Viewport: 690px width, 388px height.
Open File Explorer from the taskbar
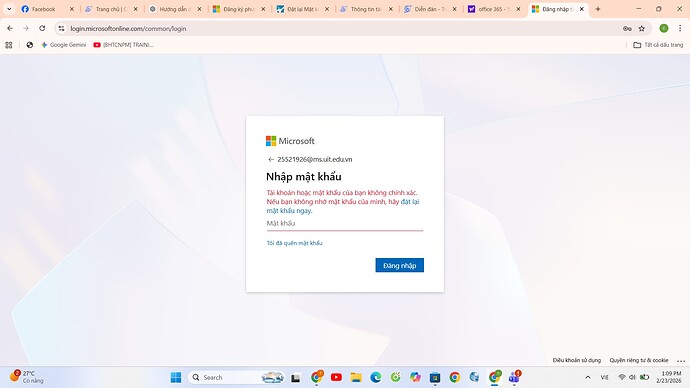tap(356, 377)
